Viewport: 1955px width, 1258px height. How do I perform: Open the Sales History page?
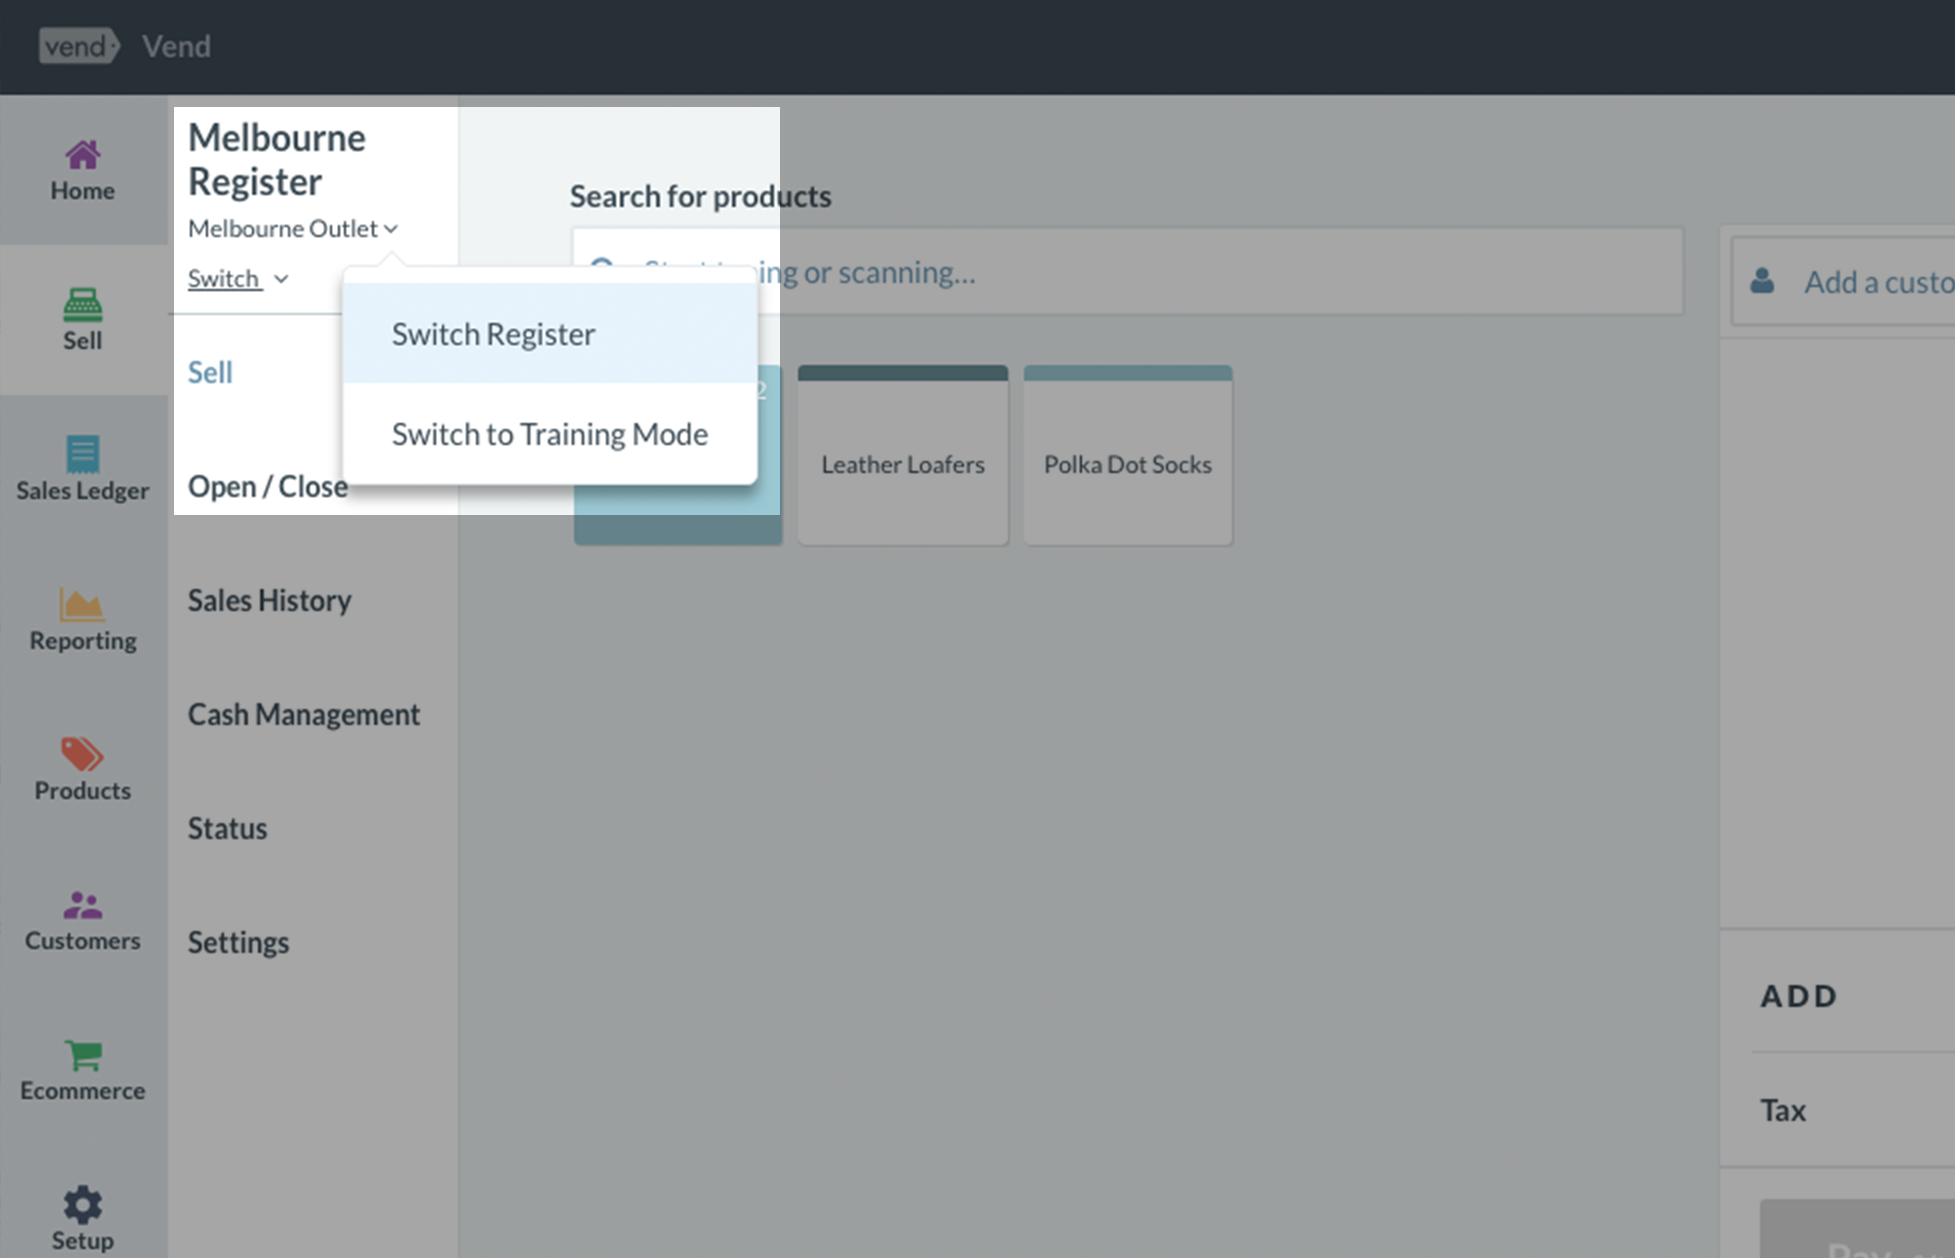tap(269, 600)
